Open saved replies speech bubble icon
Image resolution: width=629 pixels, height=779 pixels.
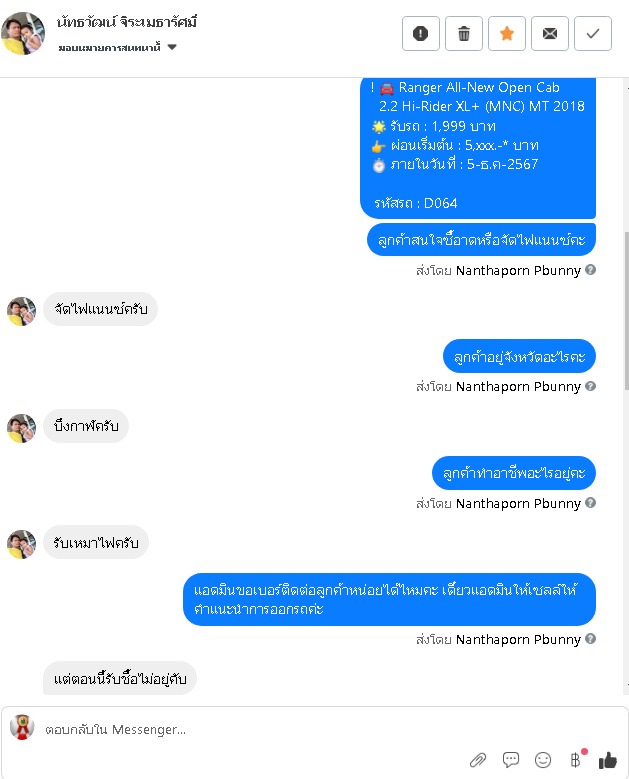(x=511, y=759)
